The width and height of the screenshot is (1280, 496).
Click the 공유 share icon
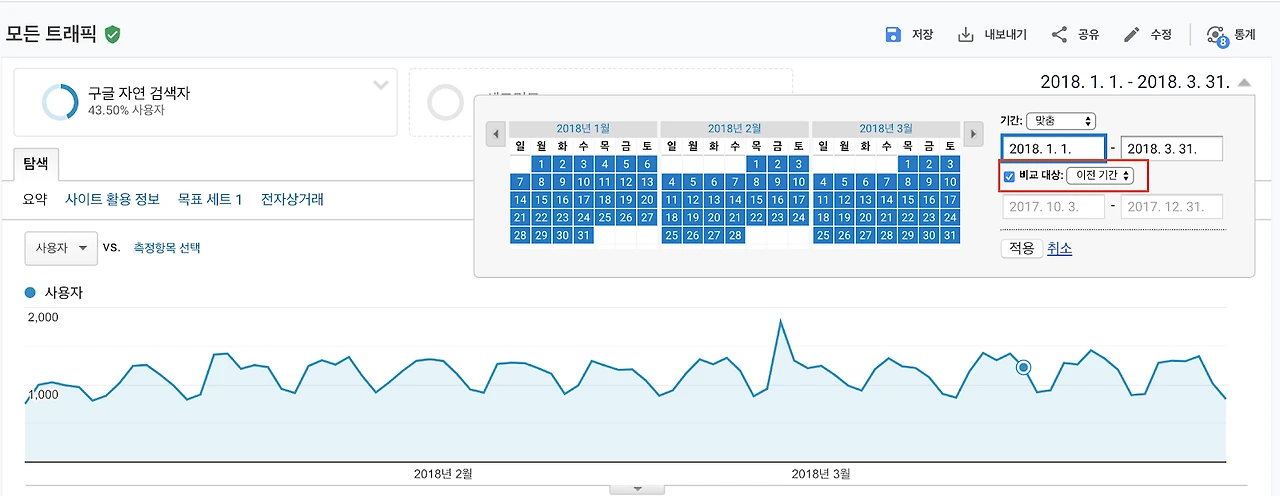1060,35
